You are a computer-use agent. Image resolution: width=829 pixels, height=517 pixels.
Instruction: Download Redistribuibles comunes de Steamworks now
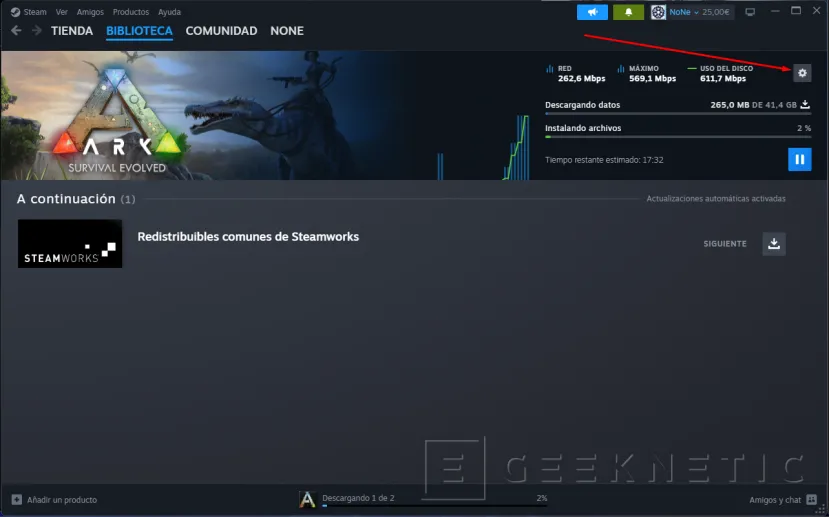coord(773,244)
